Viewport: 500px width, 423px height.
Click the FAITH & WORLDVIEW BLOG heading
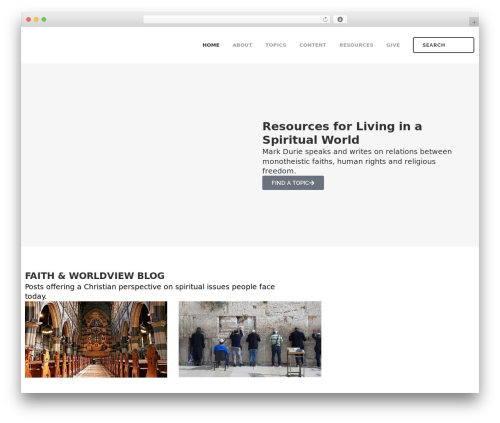[x=95, y=276]
